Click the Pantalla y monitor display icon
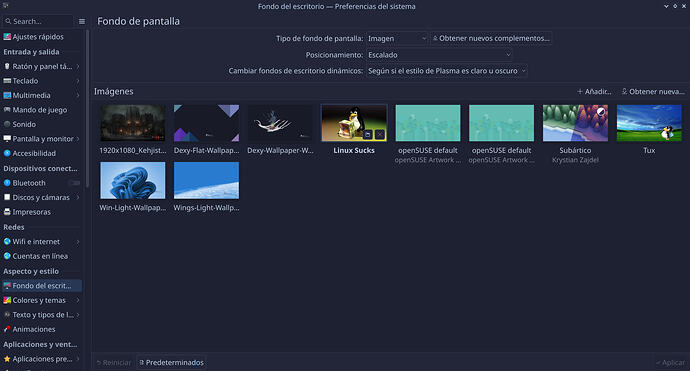 tap(7, 139)
